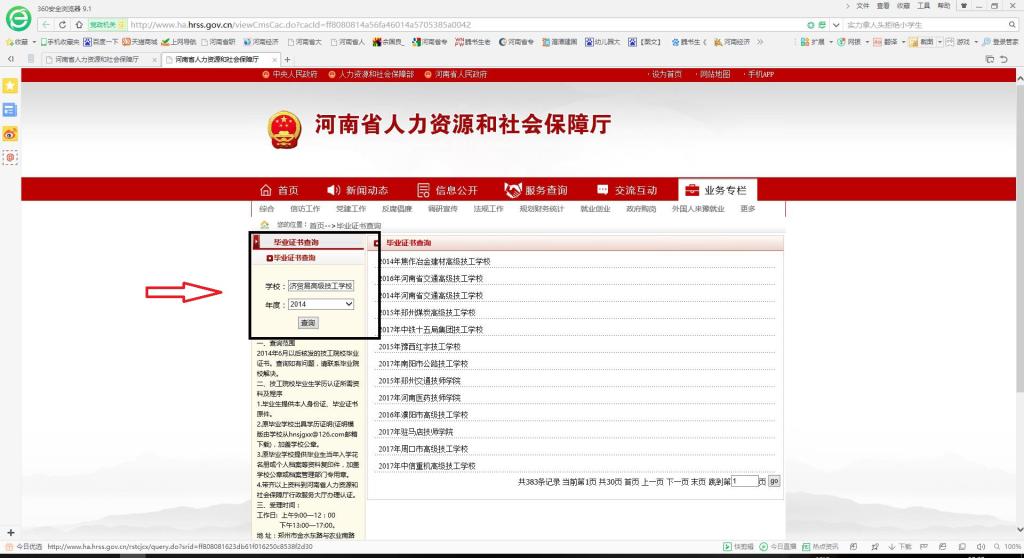Open the 网银 dropdown arrow
The height and width of the screenshot is (558, 1024).
pyautogui.click(x=867, y=42)
